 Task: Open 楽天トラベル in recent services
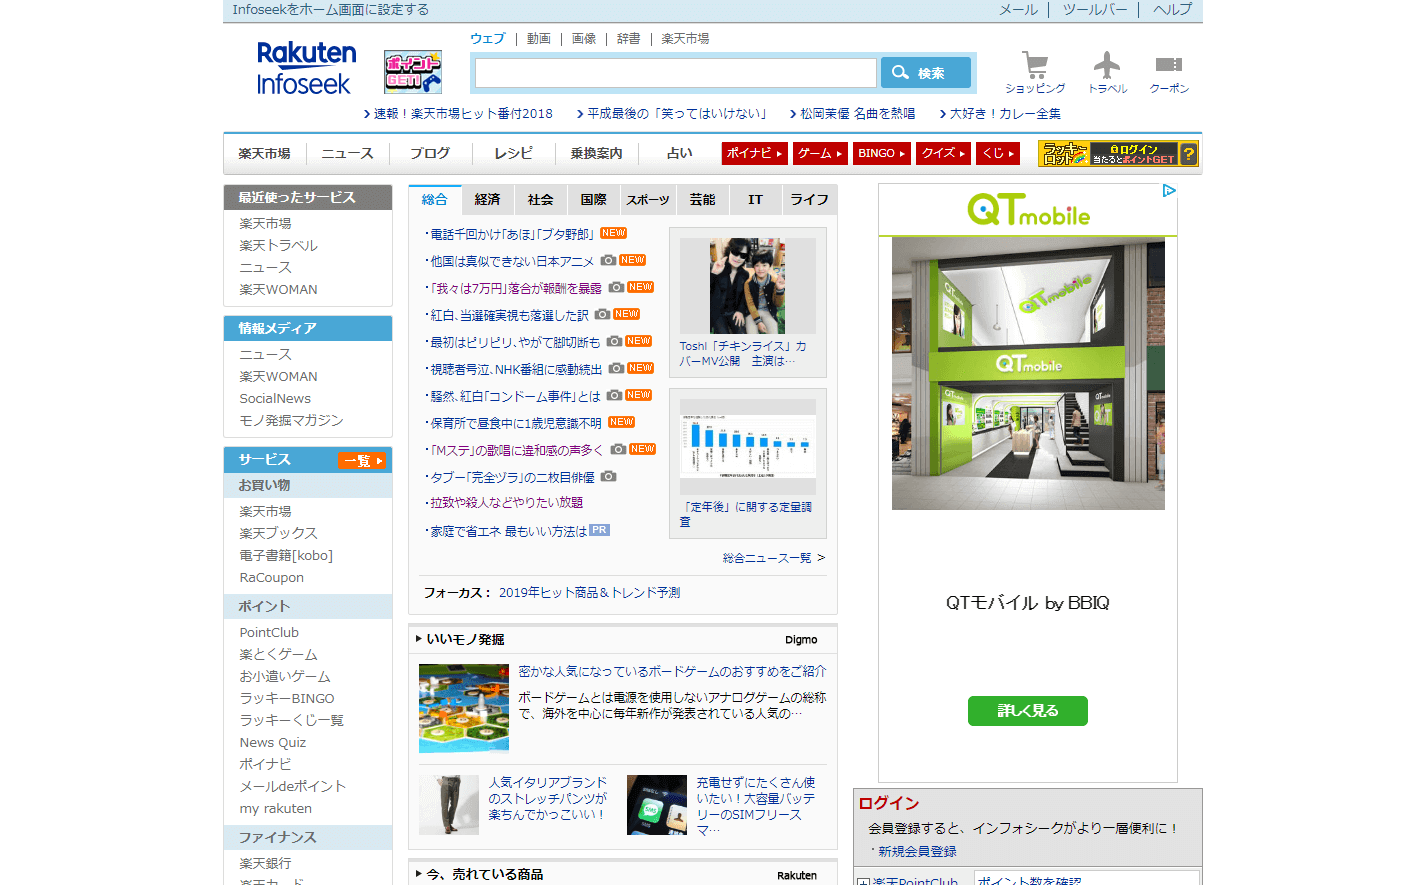279,246
